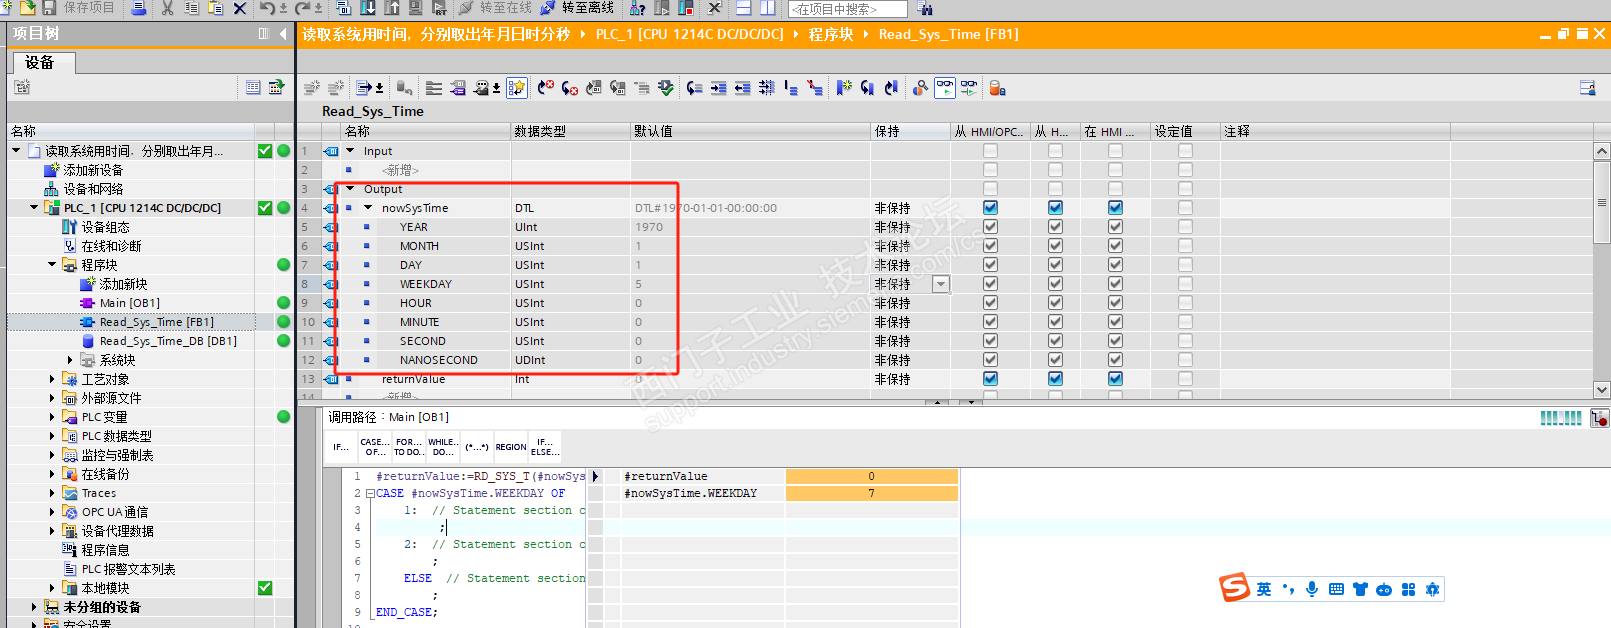
Task: Click 转至在线 go online button
Action: (495, 8)
